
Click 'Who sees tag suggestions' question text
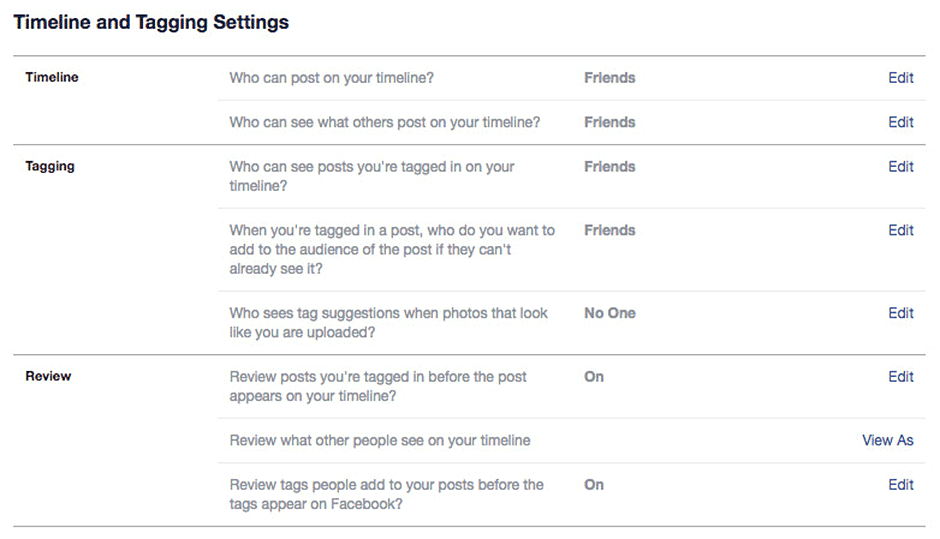click(388, 322)
